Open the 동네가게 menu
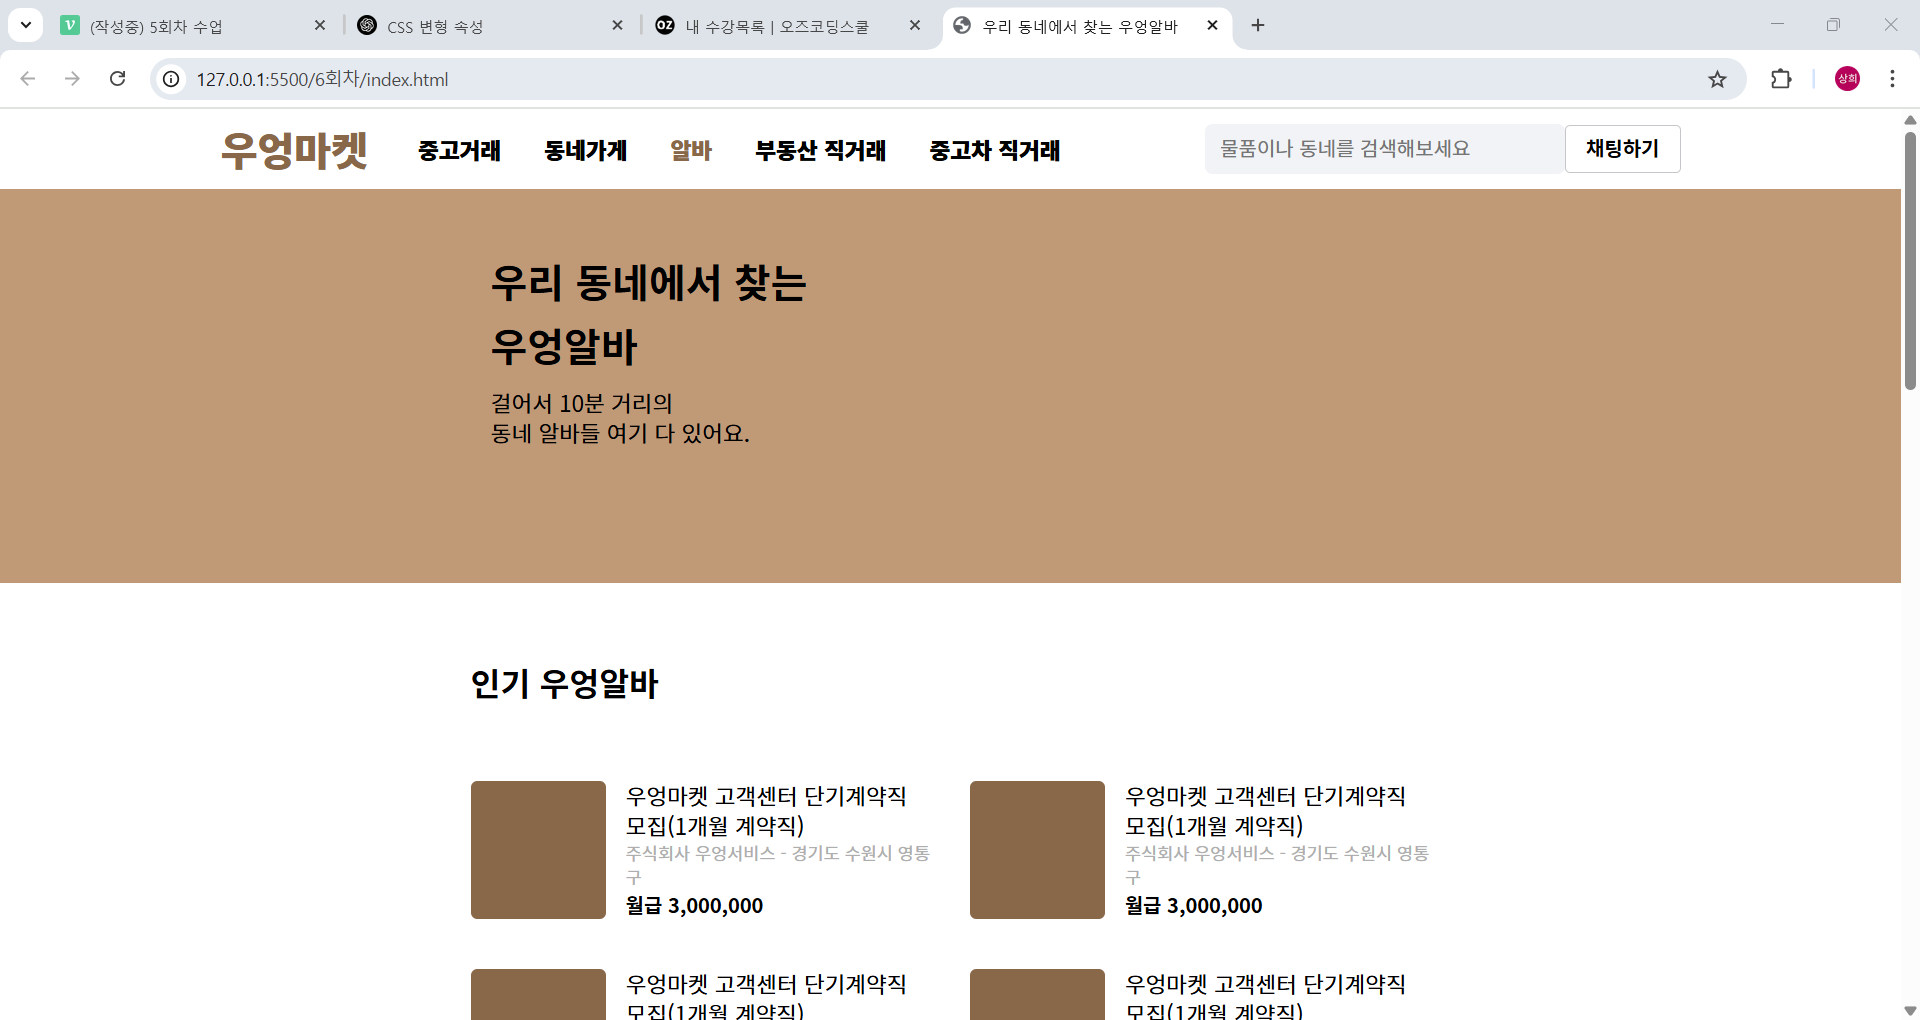This screenshot has width=1920, height=1020. (585, 150)
